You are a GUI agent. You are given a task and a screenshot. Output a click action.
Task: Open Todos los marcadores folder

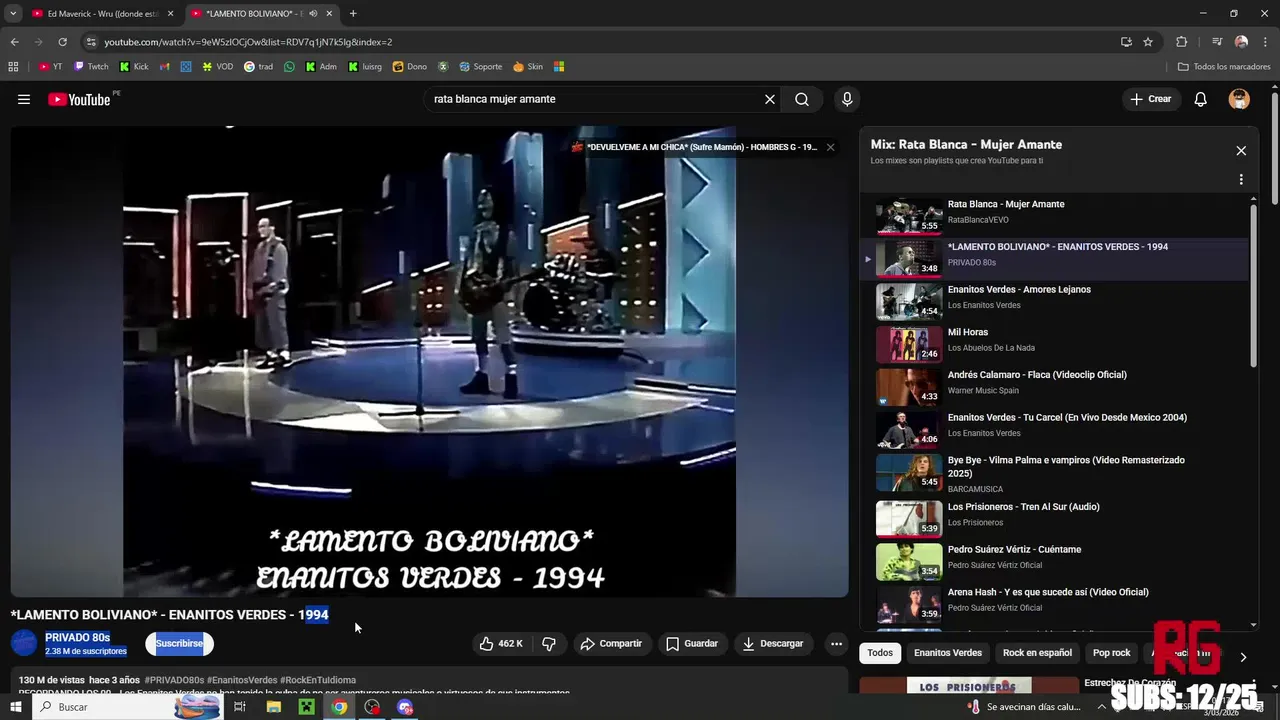click(x=1224, y=67)
